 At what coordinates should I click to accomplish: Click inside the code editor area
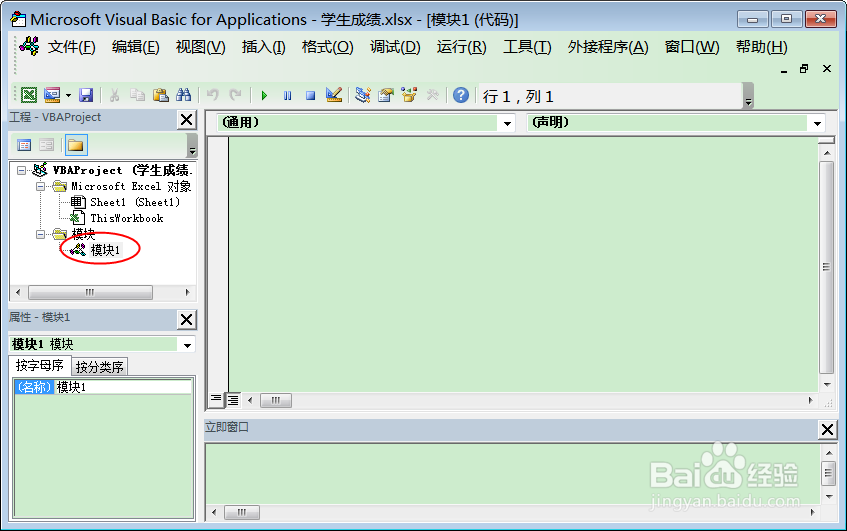coord(523,265)
